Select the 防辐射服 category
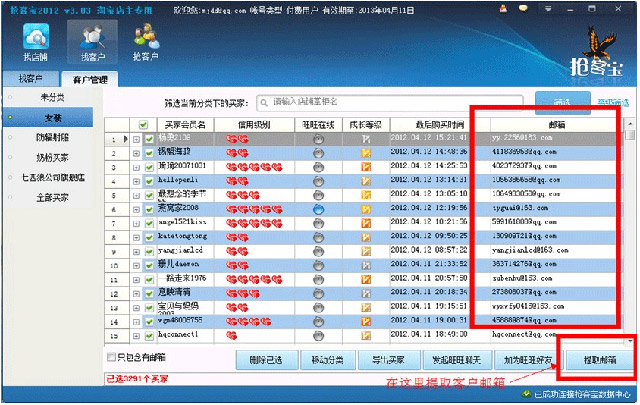 [x=52, y=138]
